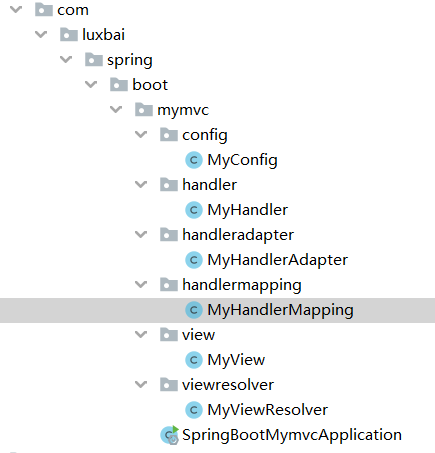The height and width of the screenshot is (453, 435).
Task: Click the handlermapping package folder icon
Action: [169, 284]
